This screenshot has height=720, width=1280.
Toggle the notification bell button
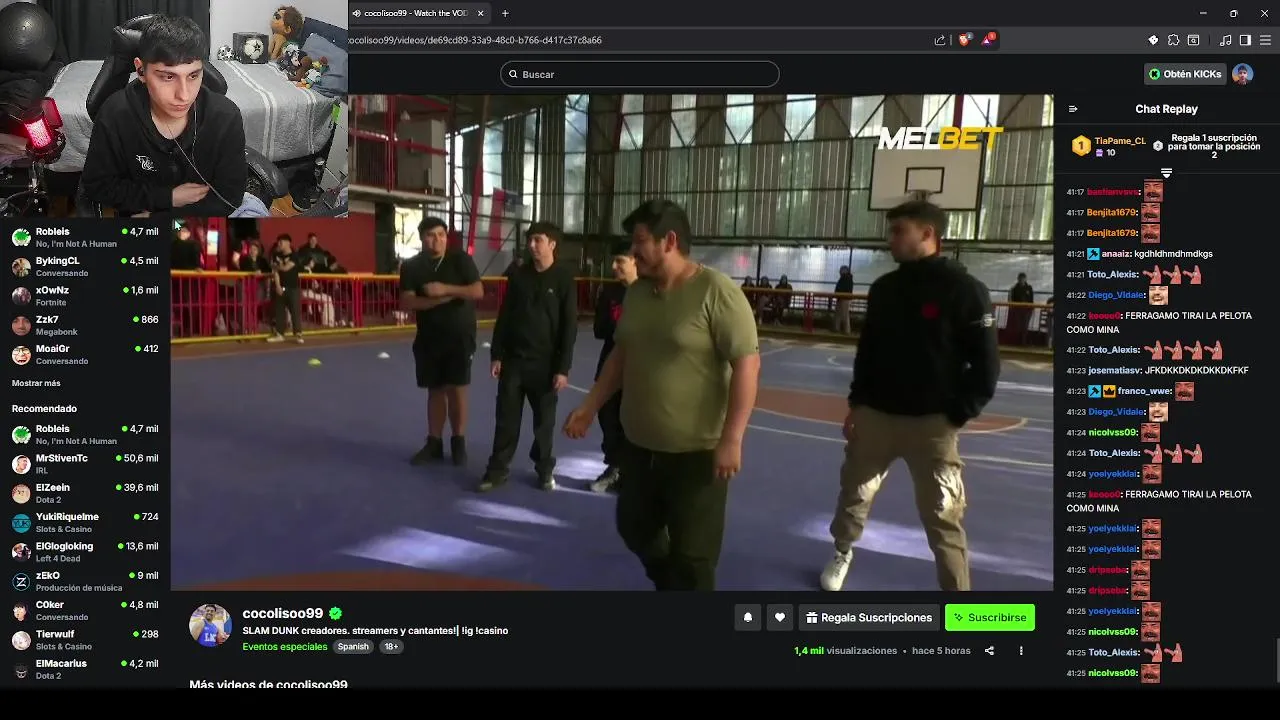(747, 618)
